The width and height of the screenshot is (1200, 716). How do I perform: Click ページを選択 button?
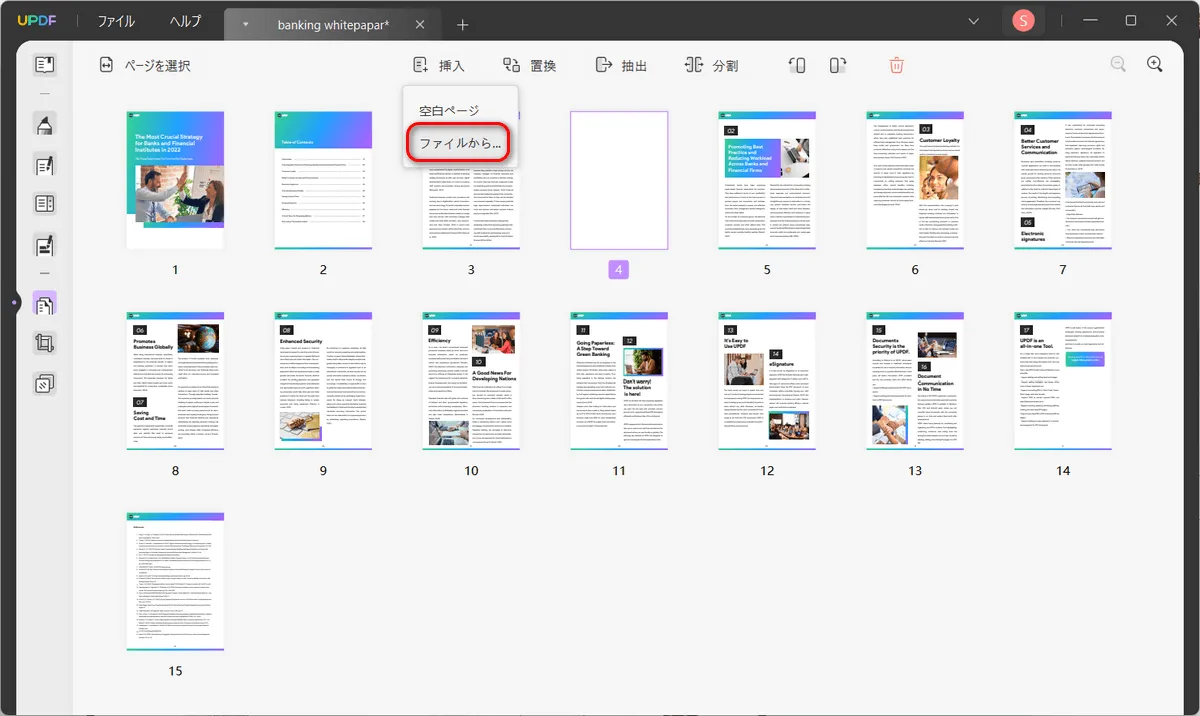145,66
